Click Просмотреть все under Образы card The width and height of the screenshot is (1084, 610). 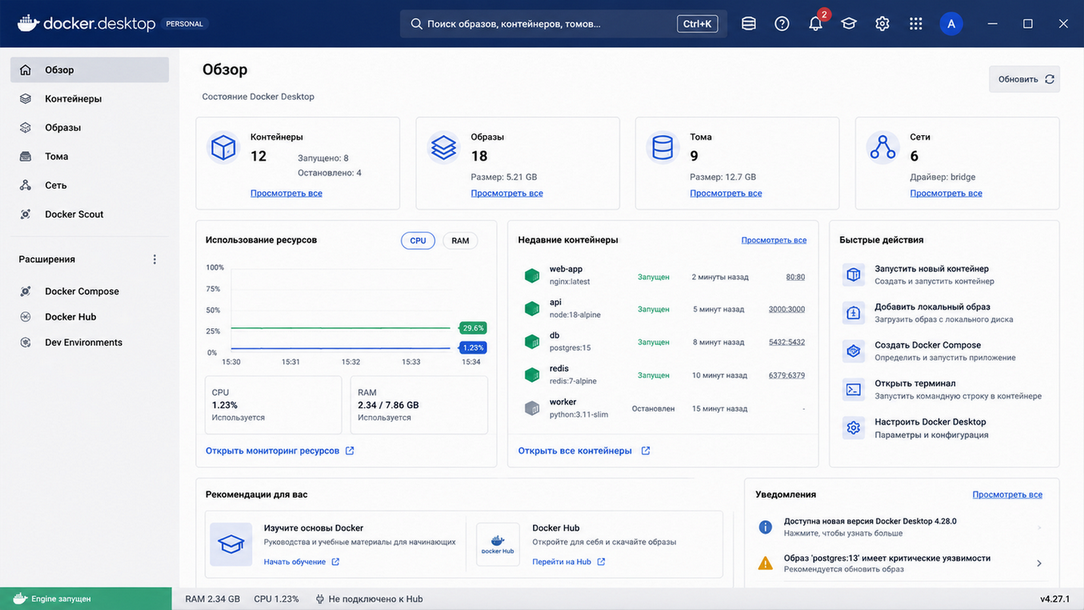tap(507, 194)
